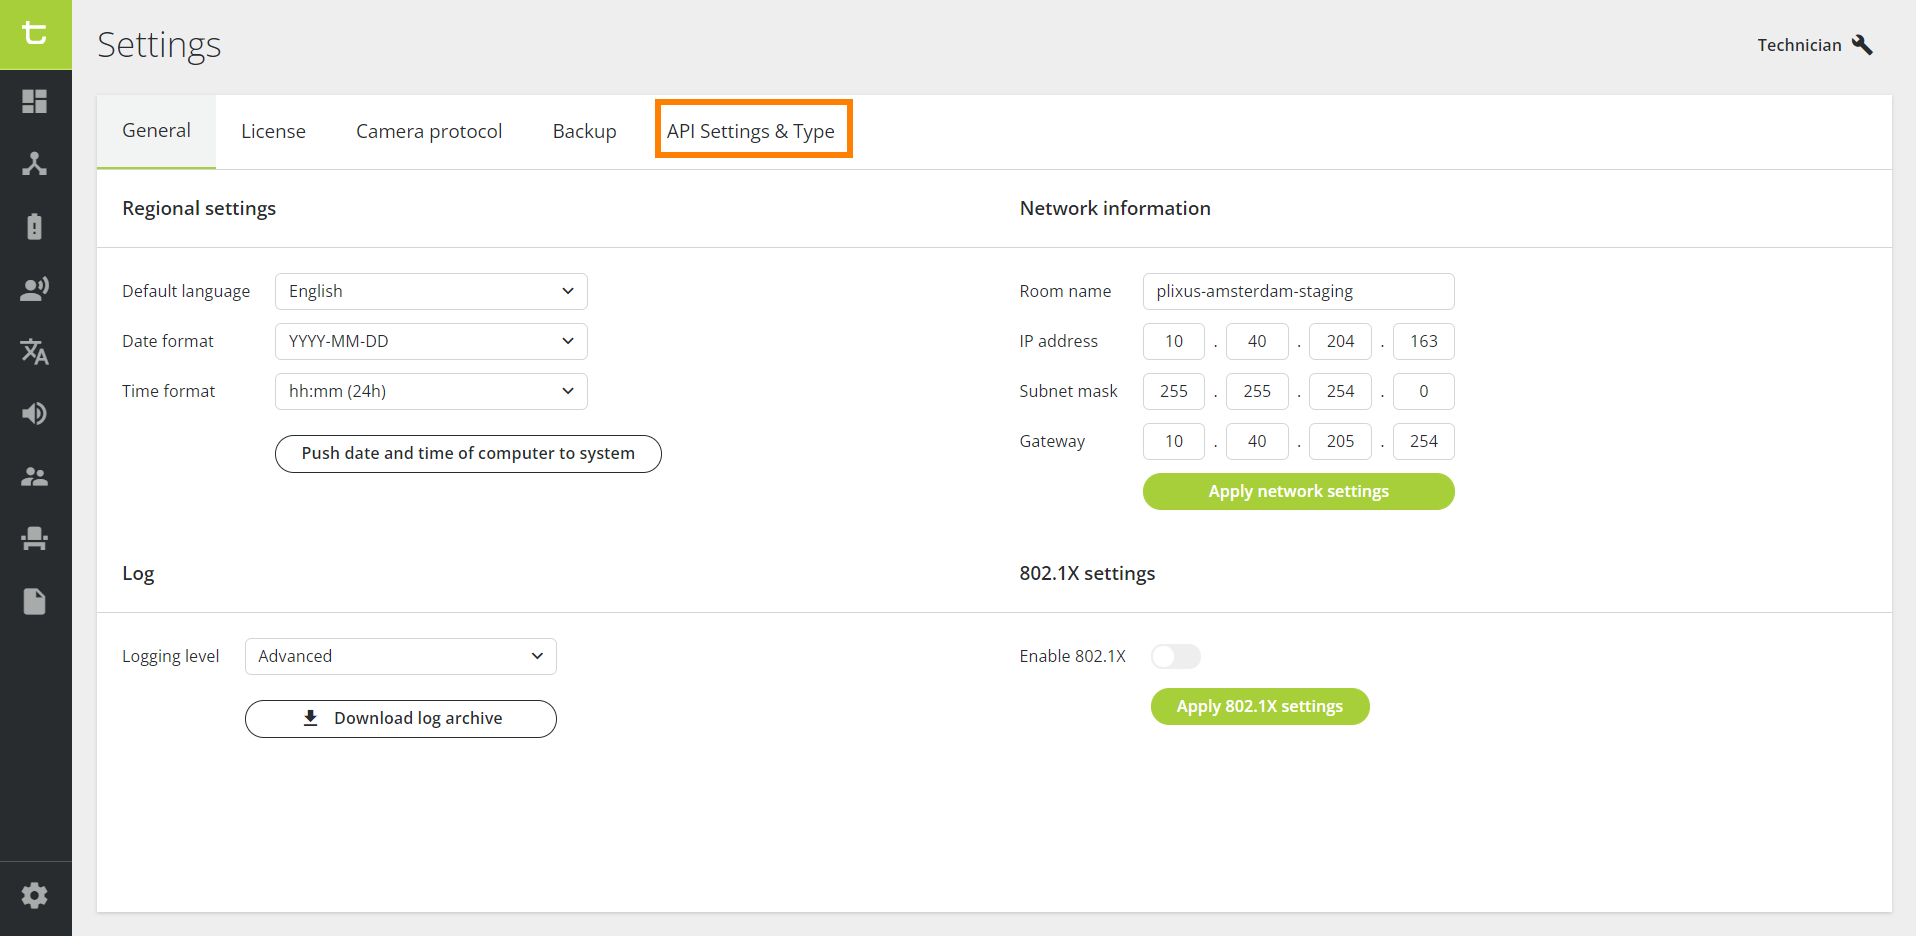Click Download log archive button

pos(400,718)
